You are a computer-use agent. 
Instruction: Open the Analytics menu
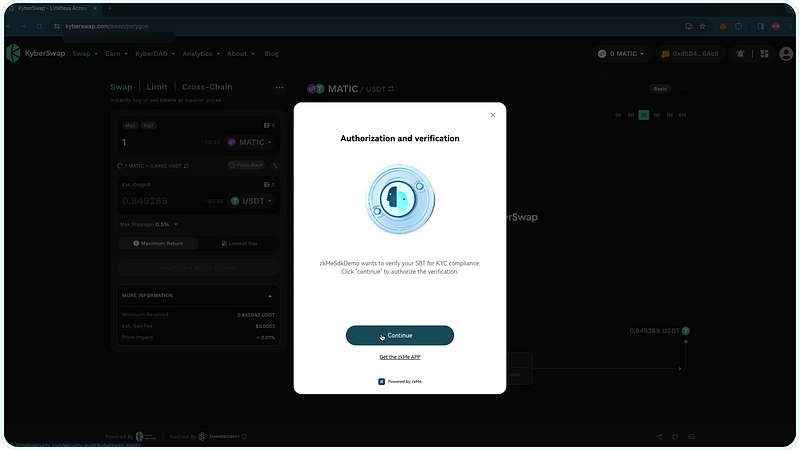click(201, 54)
